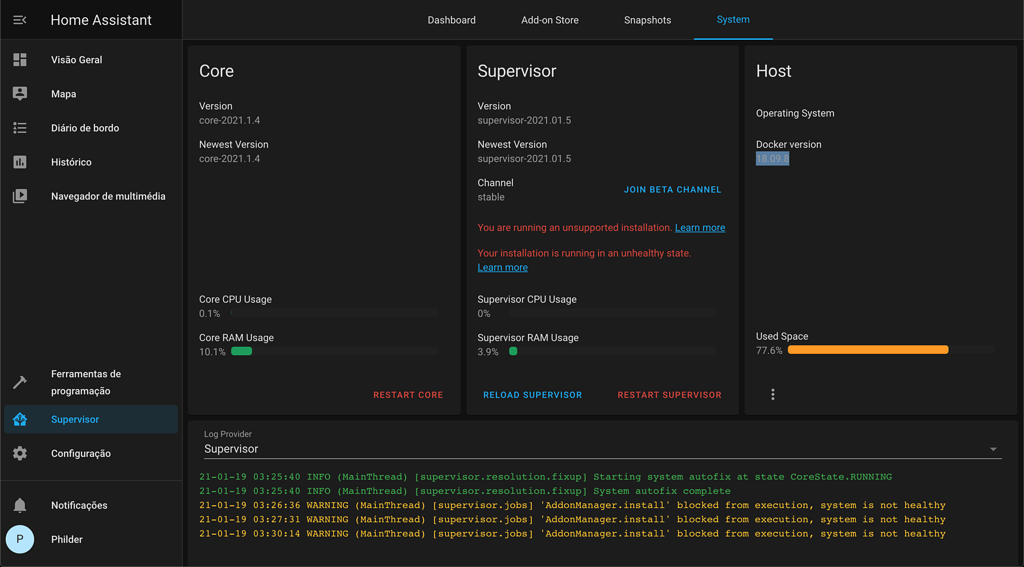Open Navegador de multimédia icon
The image size is (1024, 567).
pyautogui.click(x=20, y=196)
